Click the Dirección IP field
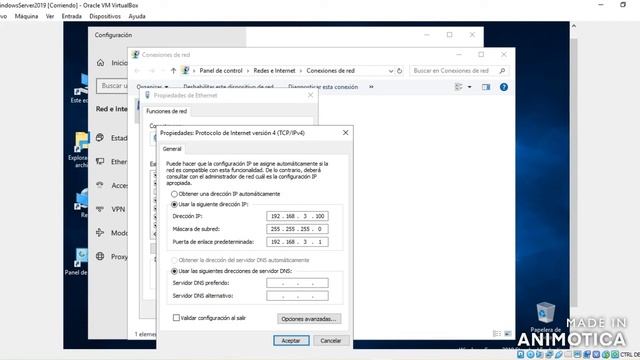 point(297,216)
